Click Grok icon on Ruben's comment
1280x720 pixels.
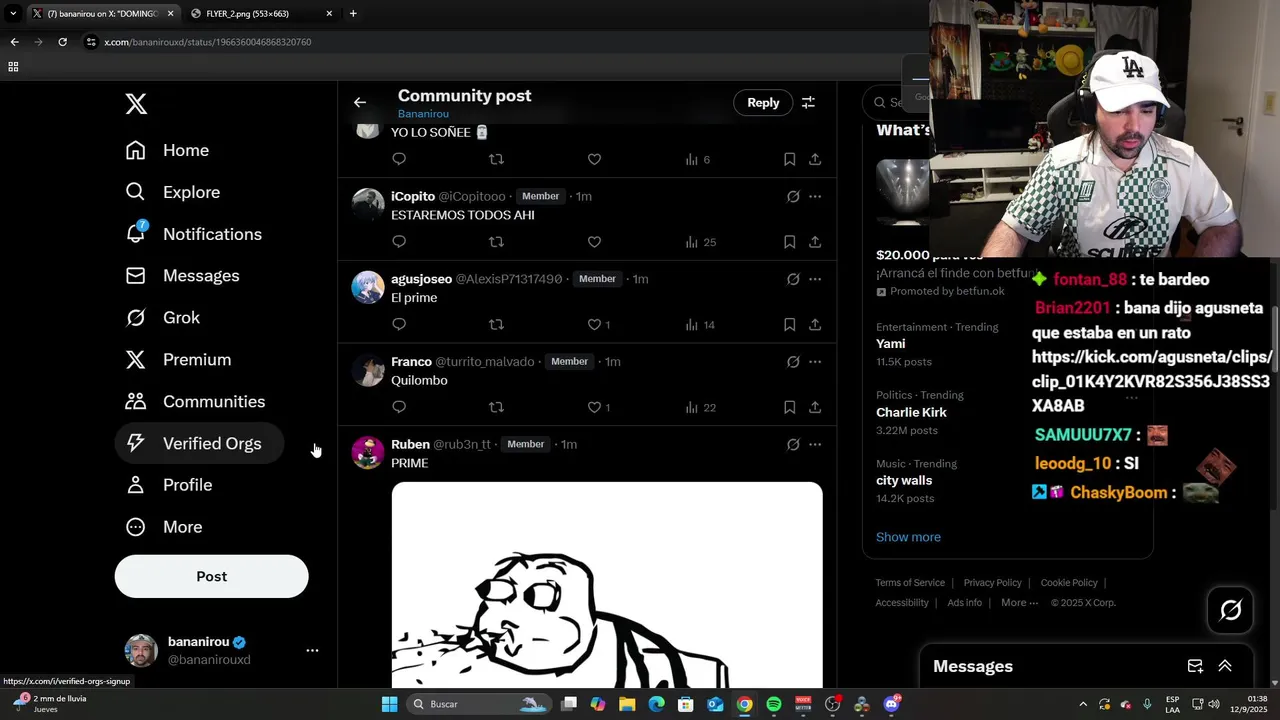click(793, 444)
